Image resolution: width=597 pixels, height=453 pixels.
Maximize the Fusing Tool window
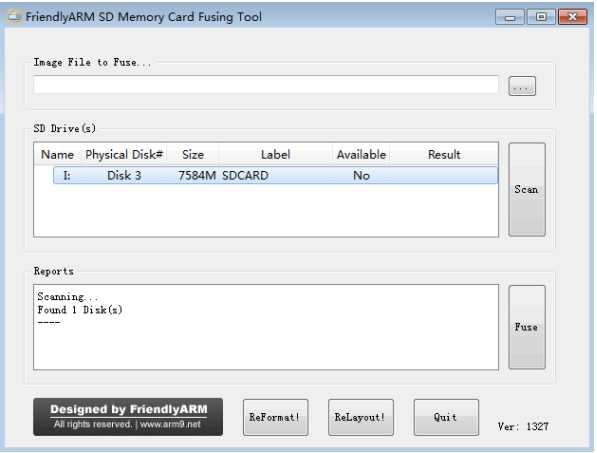pos(541,17)
